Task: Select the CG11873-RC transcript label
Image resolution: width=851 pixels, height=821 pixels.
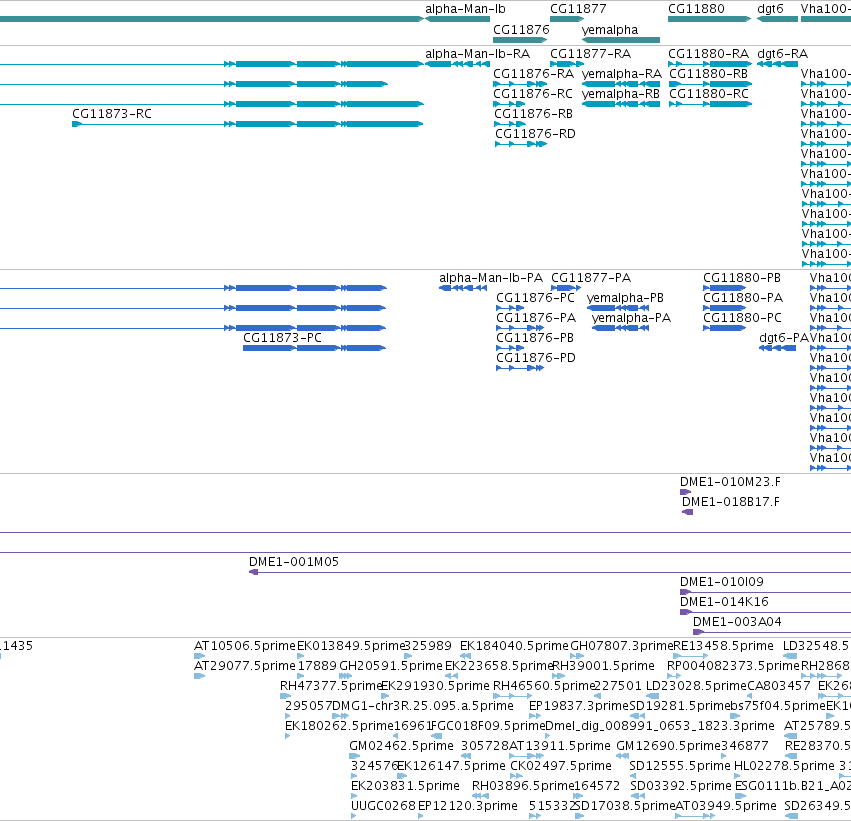Action: click(x=112, y=114)
